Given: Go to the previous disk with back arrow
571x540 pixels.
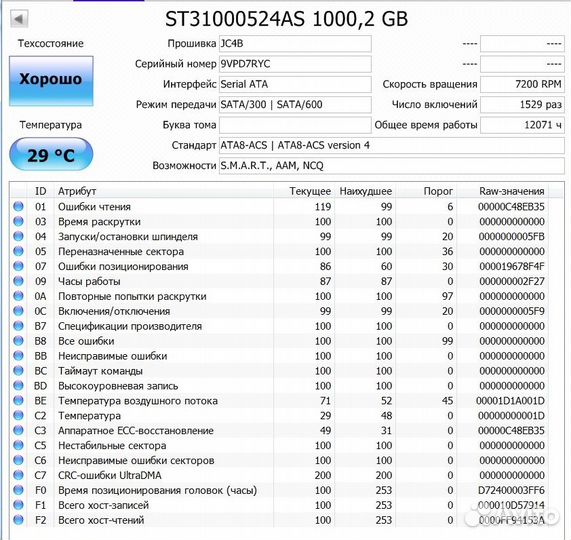Looking at the screenshot, I should (19, 19).
